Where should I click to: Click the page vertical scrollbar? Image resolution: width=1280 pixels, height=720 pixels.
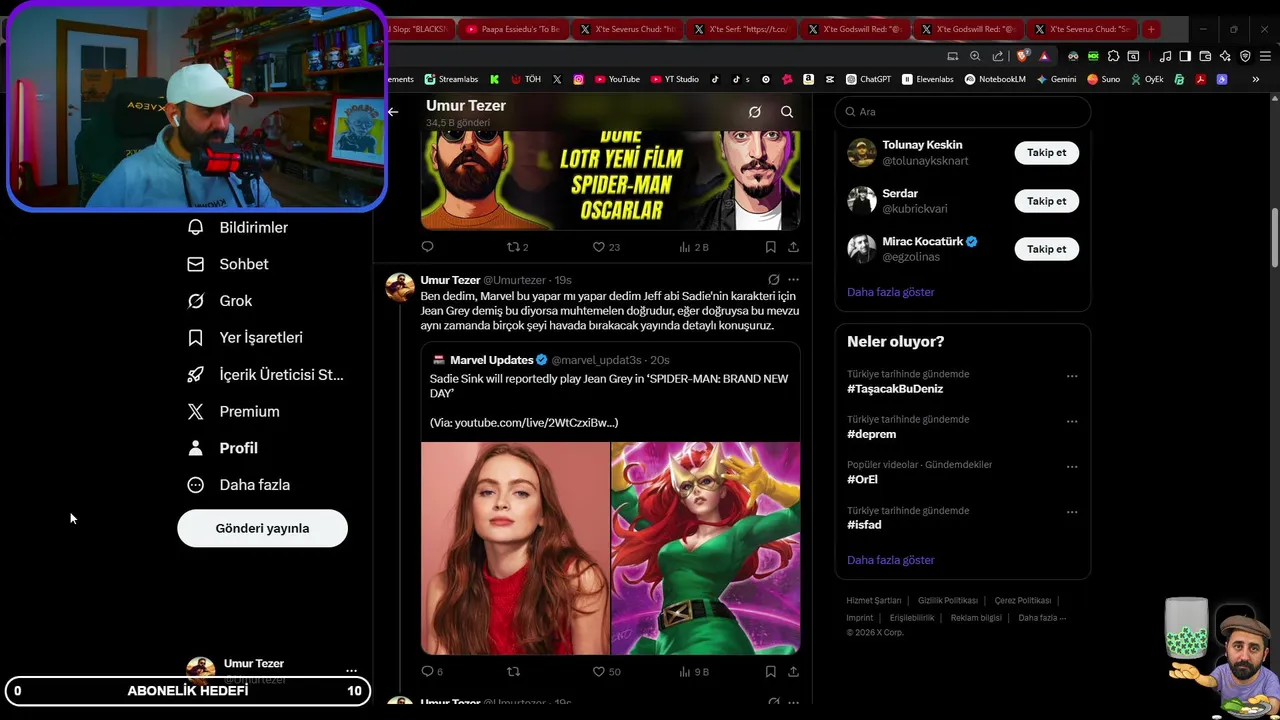point(1274,237)
